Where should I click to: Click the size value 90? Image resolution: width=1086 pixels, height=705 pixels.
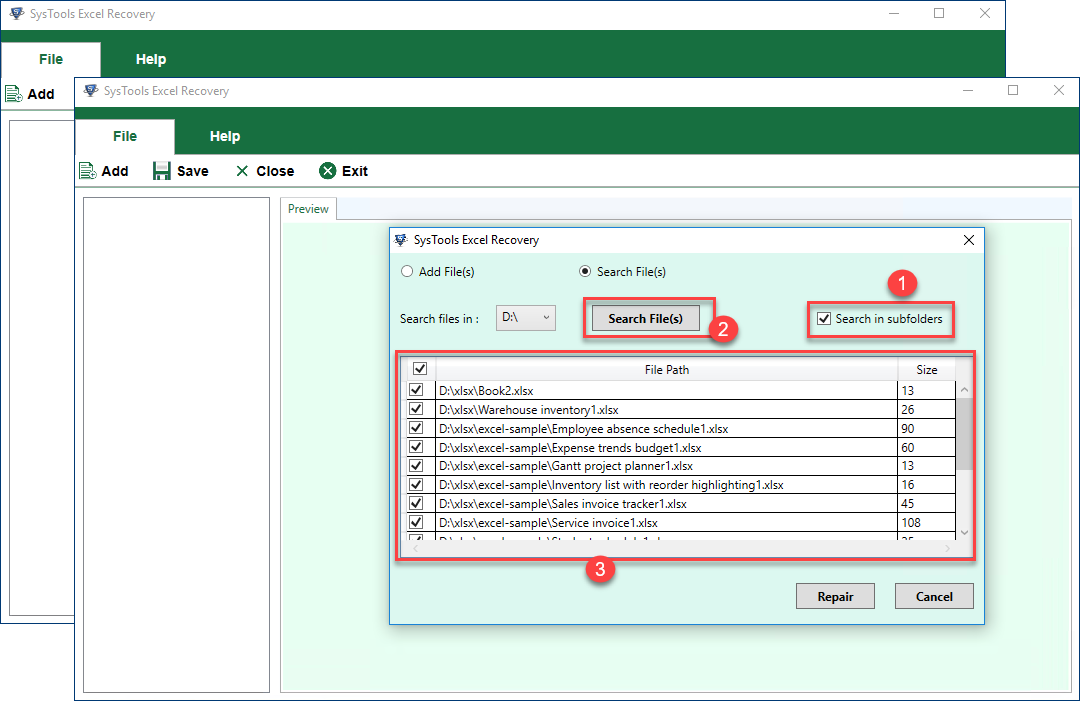tap(907, 429)
